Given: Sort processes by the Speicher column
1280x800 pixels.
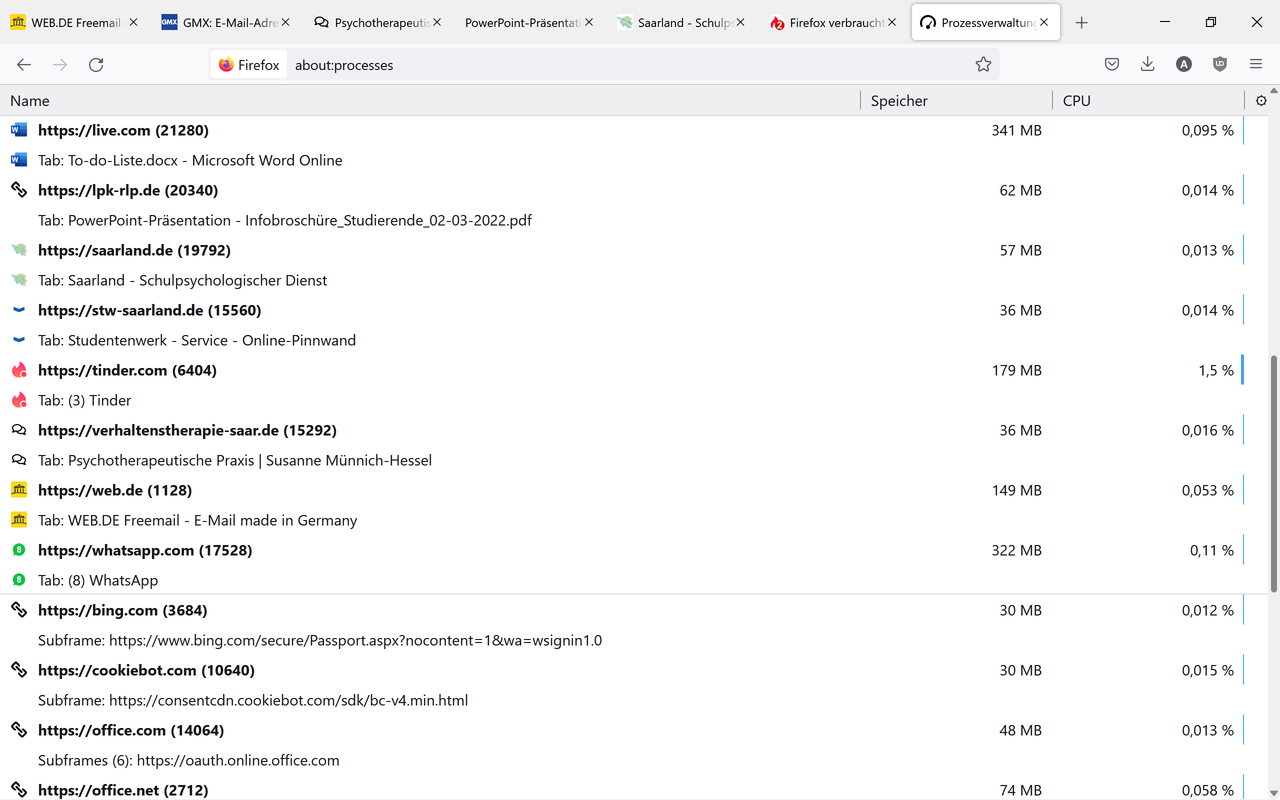Looking at the screenshot, I should point(956,100).
